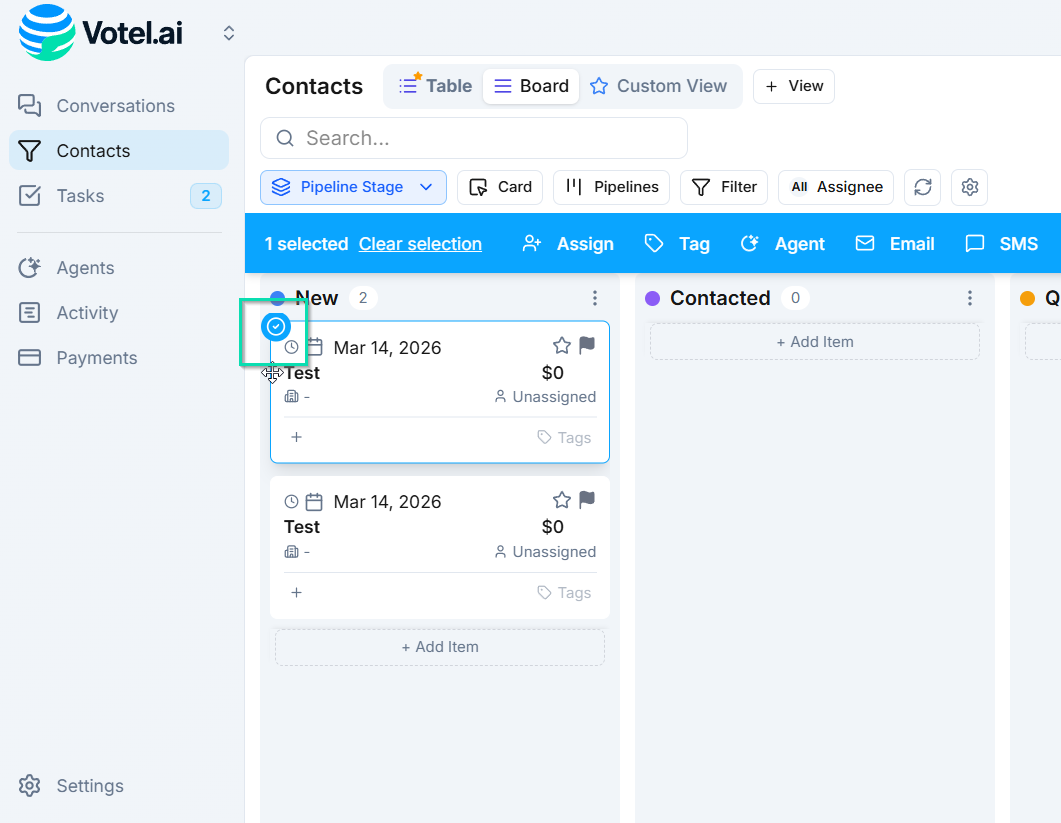Switch to the Table view tab
The width and height of the screenshot is (1061, 823).
click(435, 86)
